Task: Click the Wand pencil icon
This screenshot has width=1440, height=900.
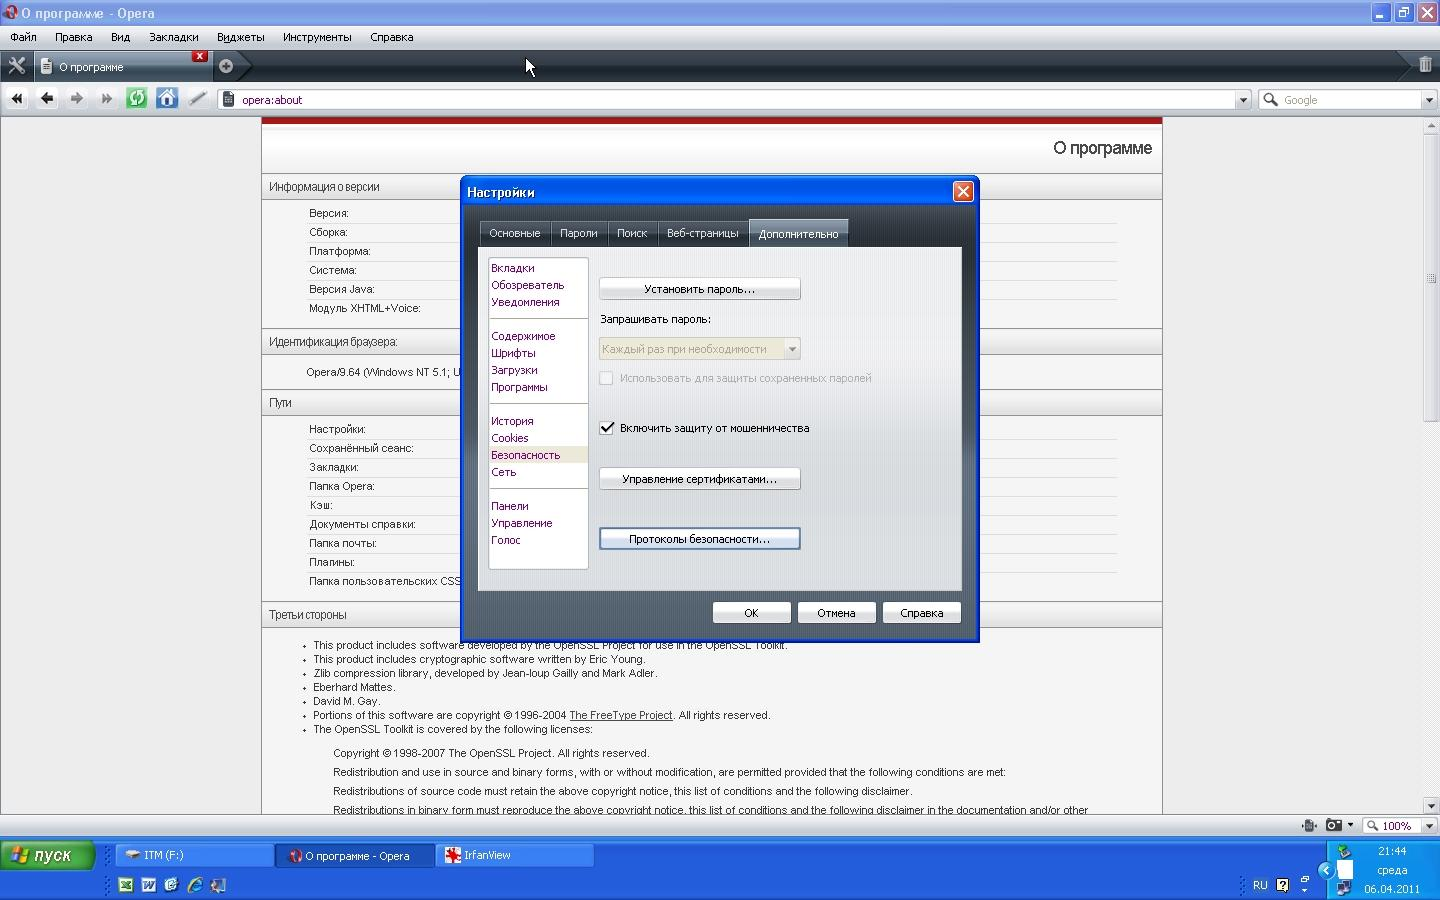Action: point(198,98)
